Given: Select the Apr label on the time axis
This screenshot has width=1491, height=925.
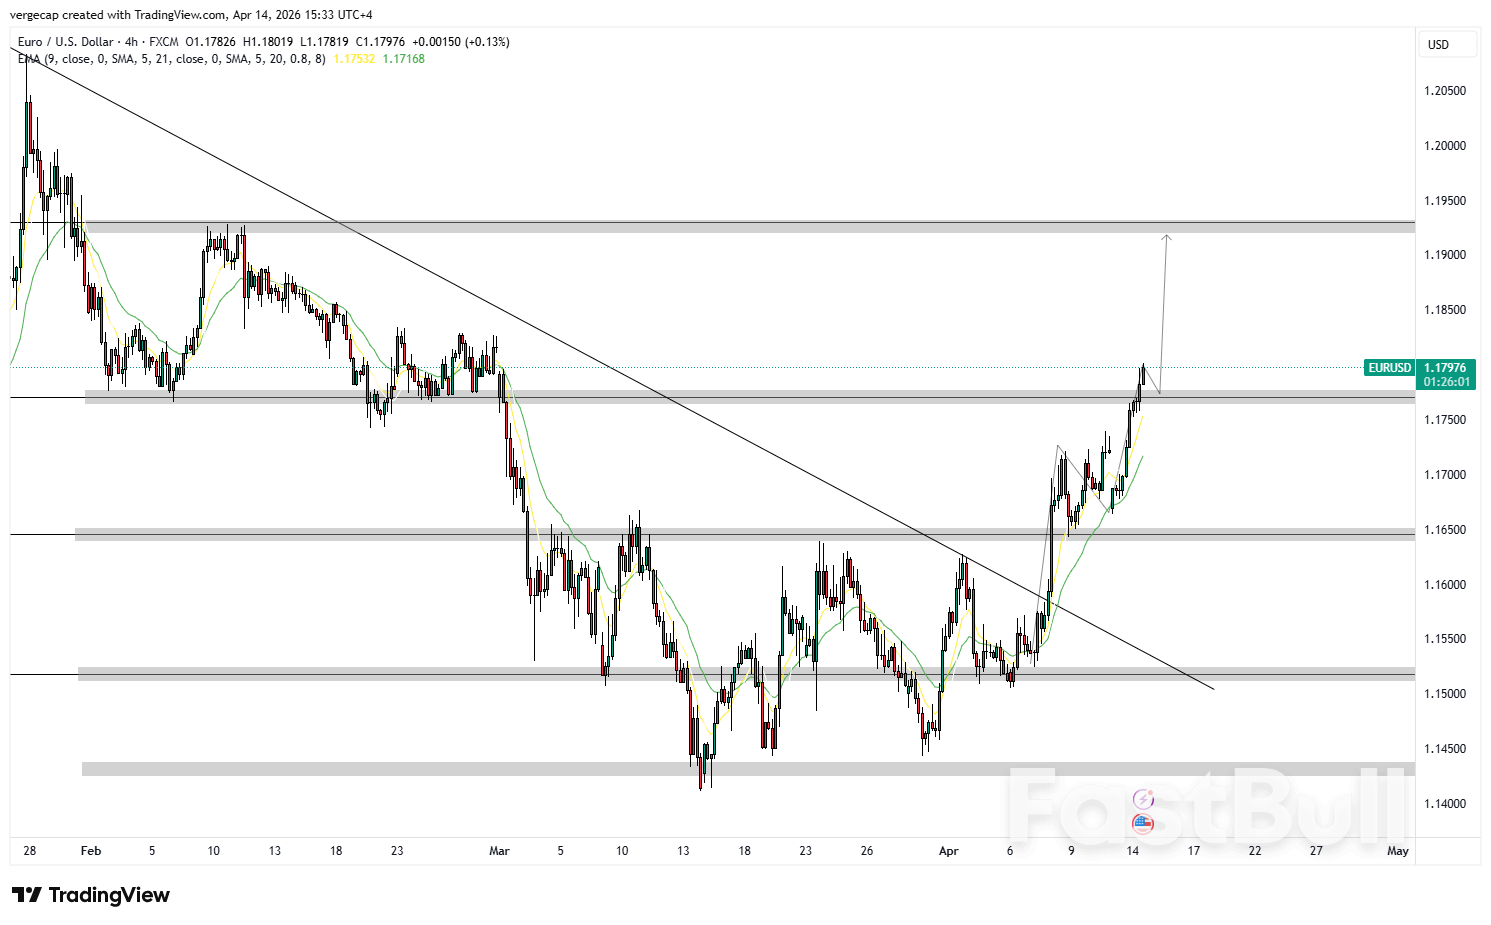Looking at the screenshot, I should (x=948, y=851).
